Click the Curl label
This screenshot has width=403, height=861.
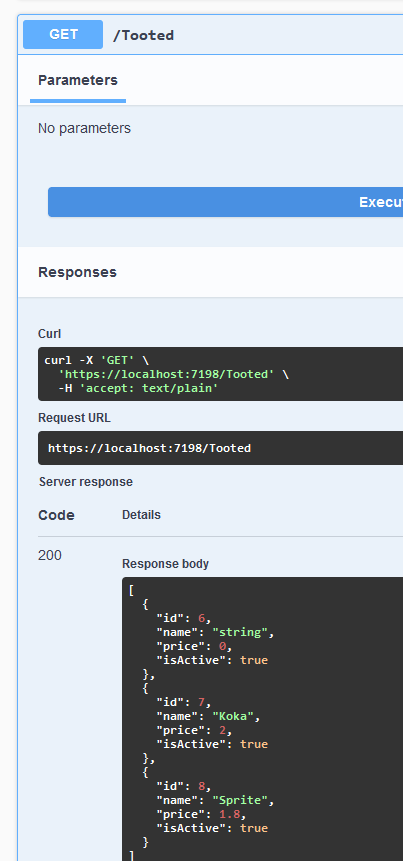tap(49, 334)
